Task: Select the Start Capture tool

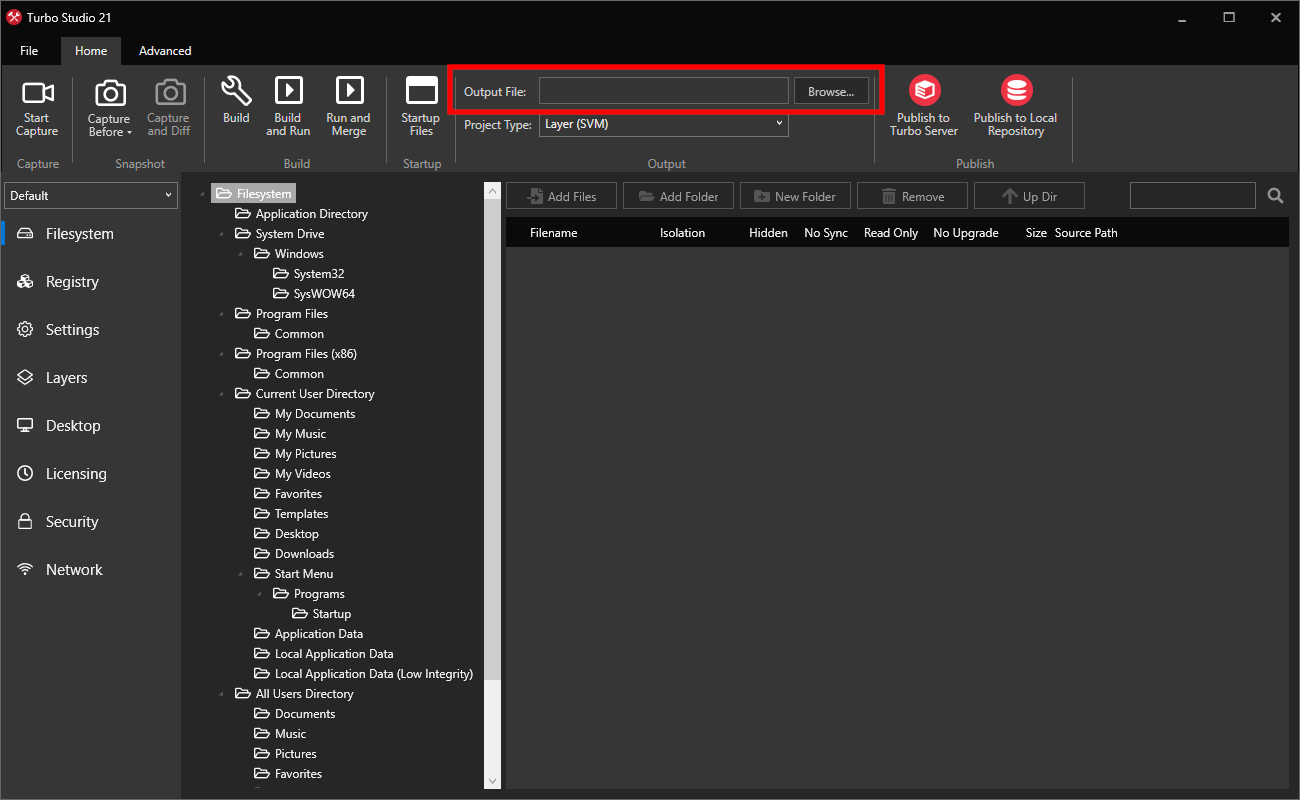Action: 37,105
